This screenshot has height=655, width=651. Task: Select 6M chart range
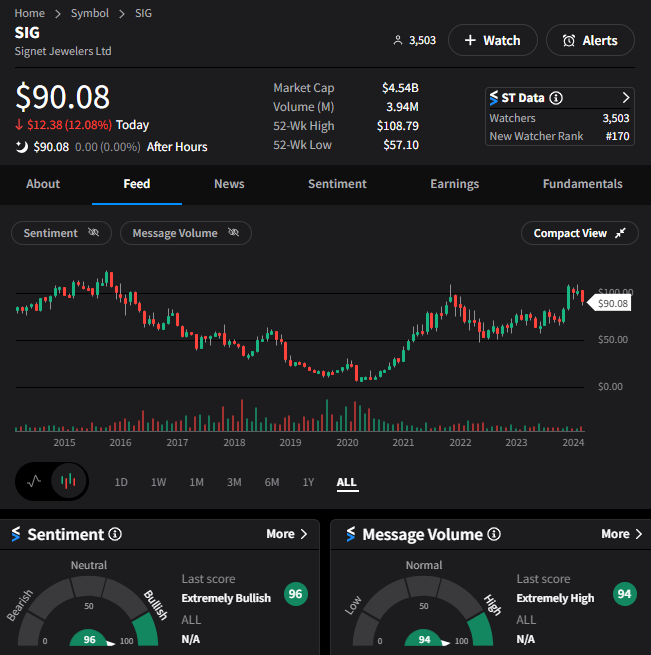272,482
